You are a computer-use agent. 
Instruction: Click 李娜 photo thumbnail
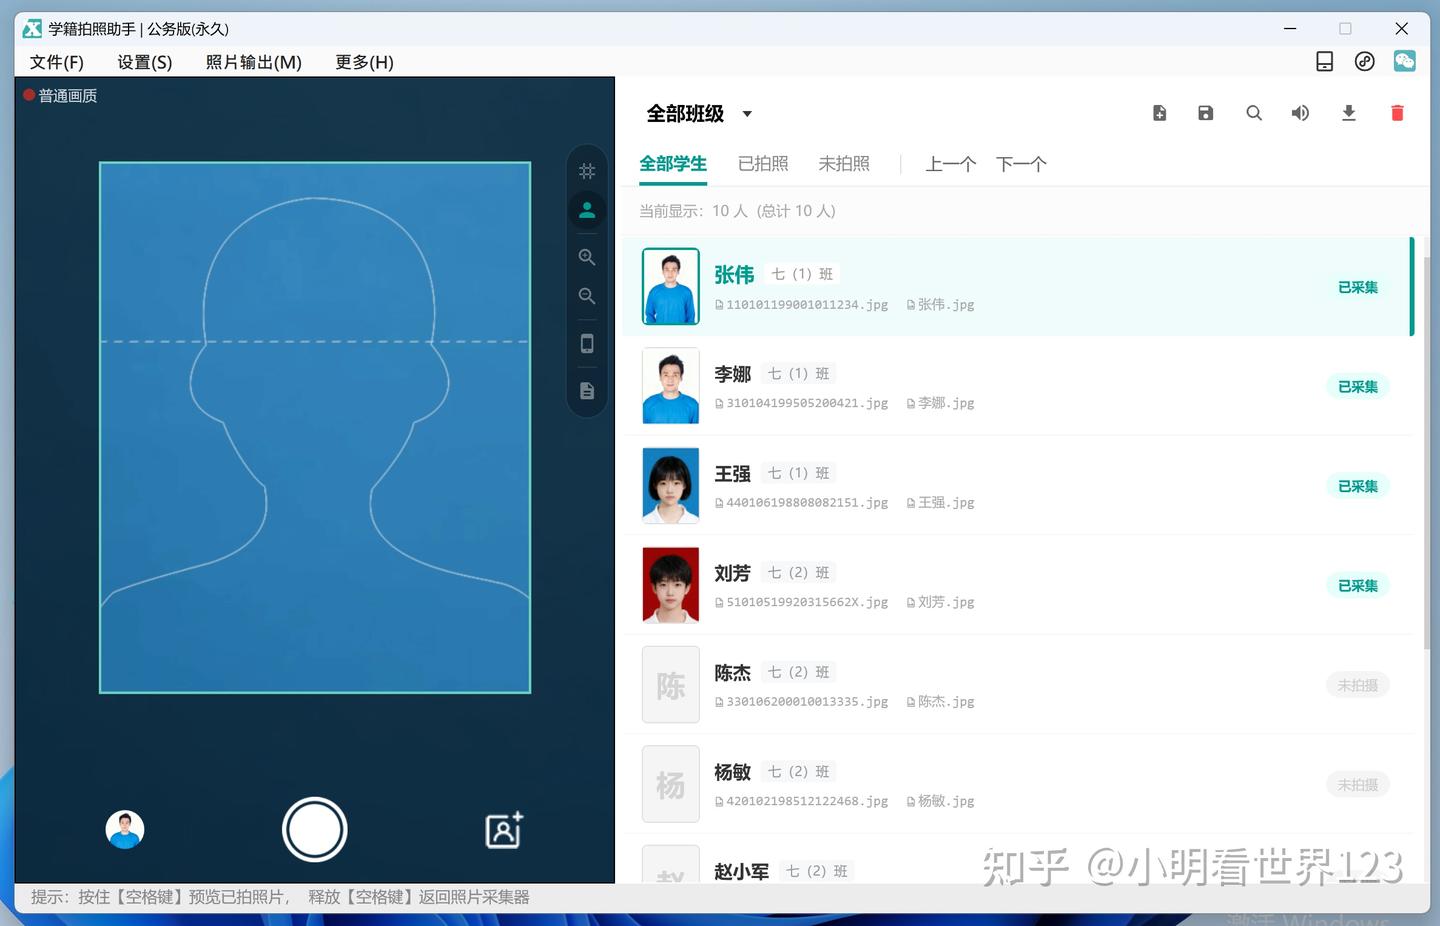pyautogui.click(x=671, y=386)
